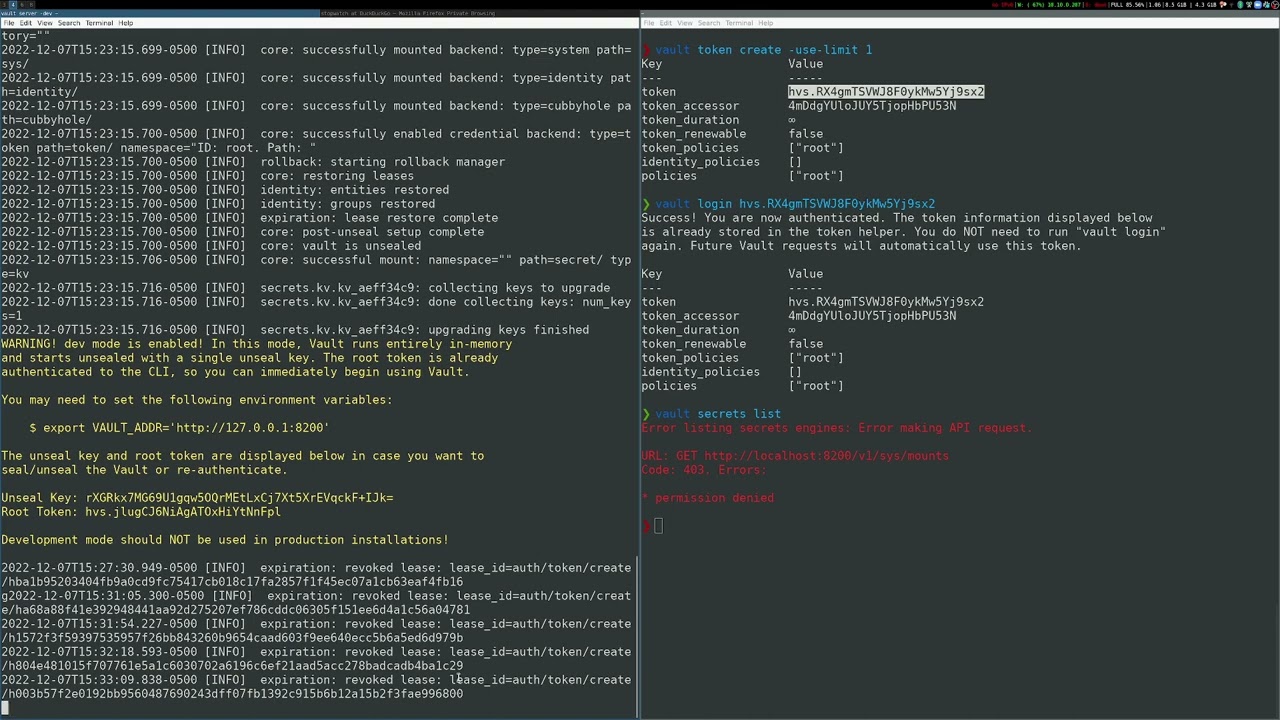Viewport: 1280px width, 720px height.
Task: Open the Help menu in the right terminal
Action: 766,23
